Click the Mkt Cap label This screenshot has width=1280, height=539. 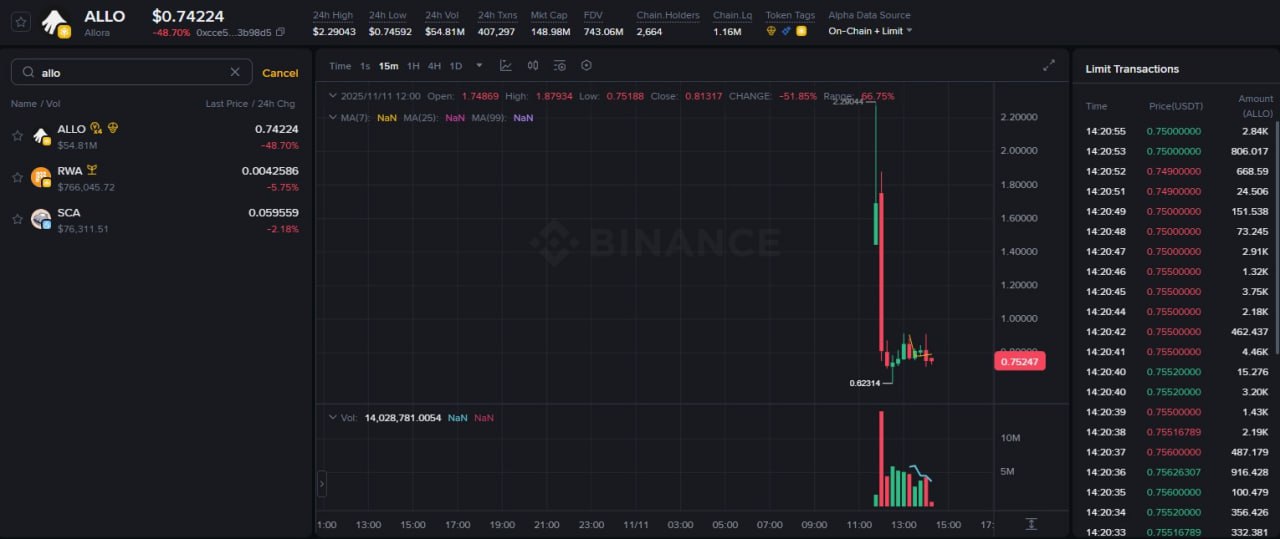549,16
